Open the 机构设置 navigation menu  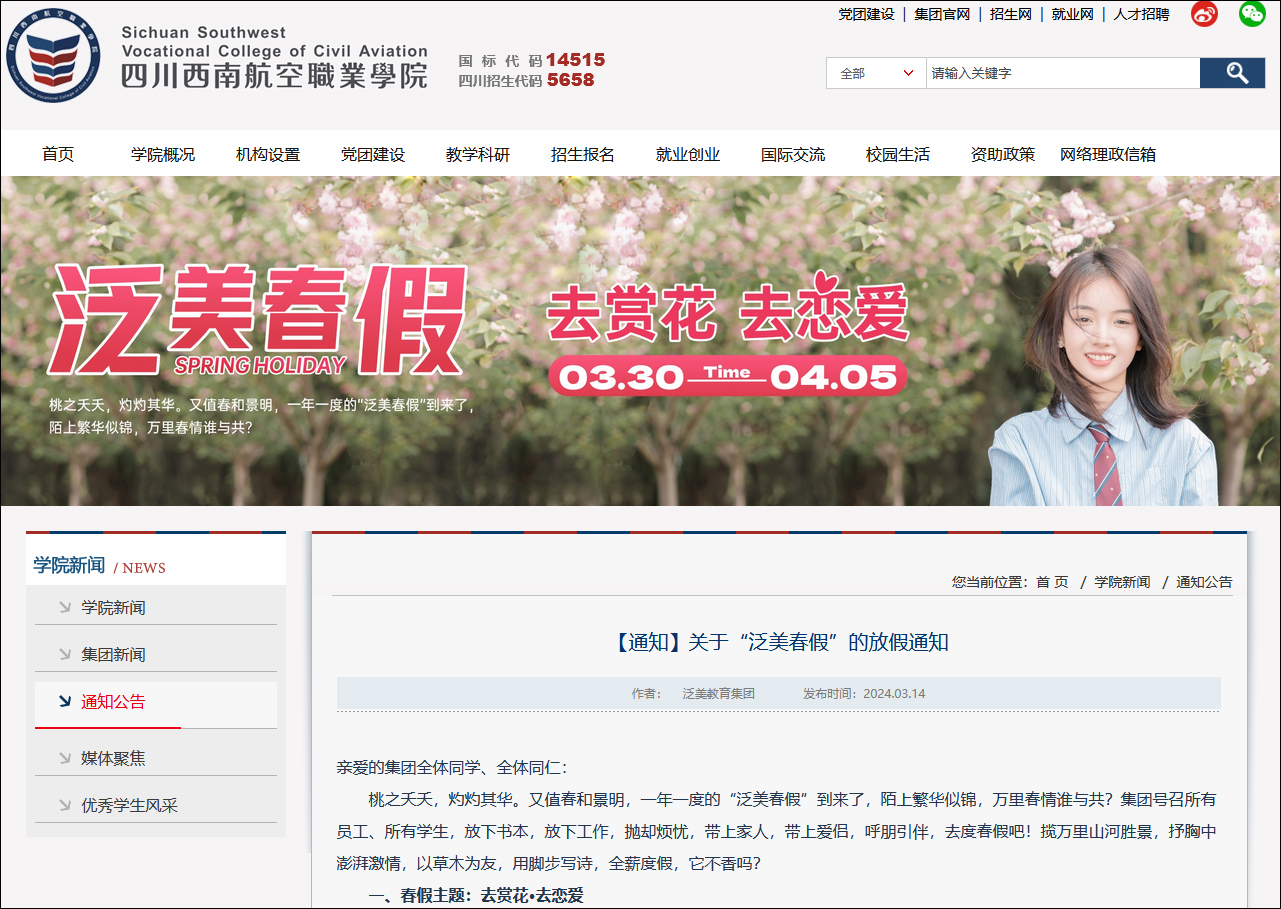[x=268, y=154]
